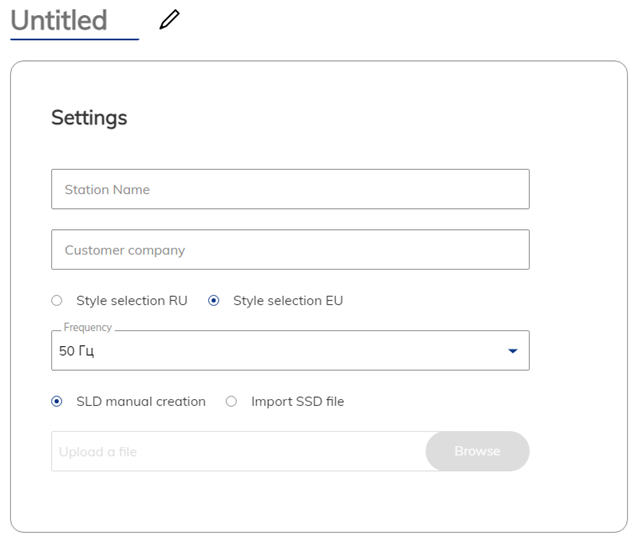Click the Frequency dropdown arrow

coord(513,351)
